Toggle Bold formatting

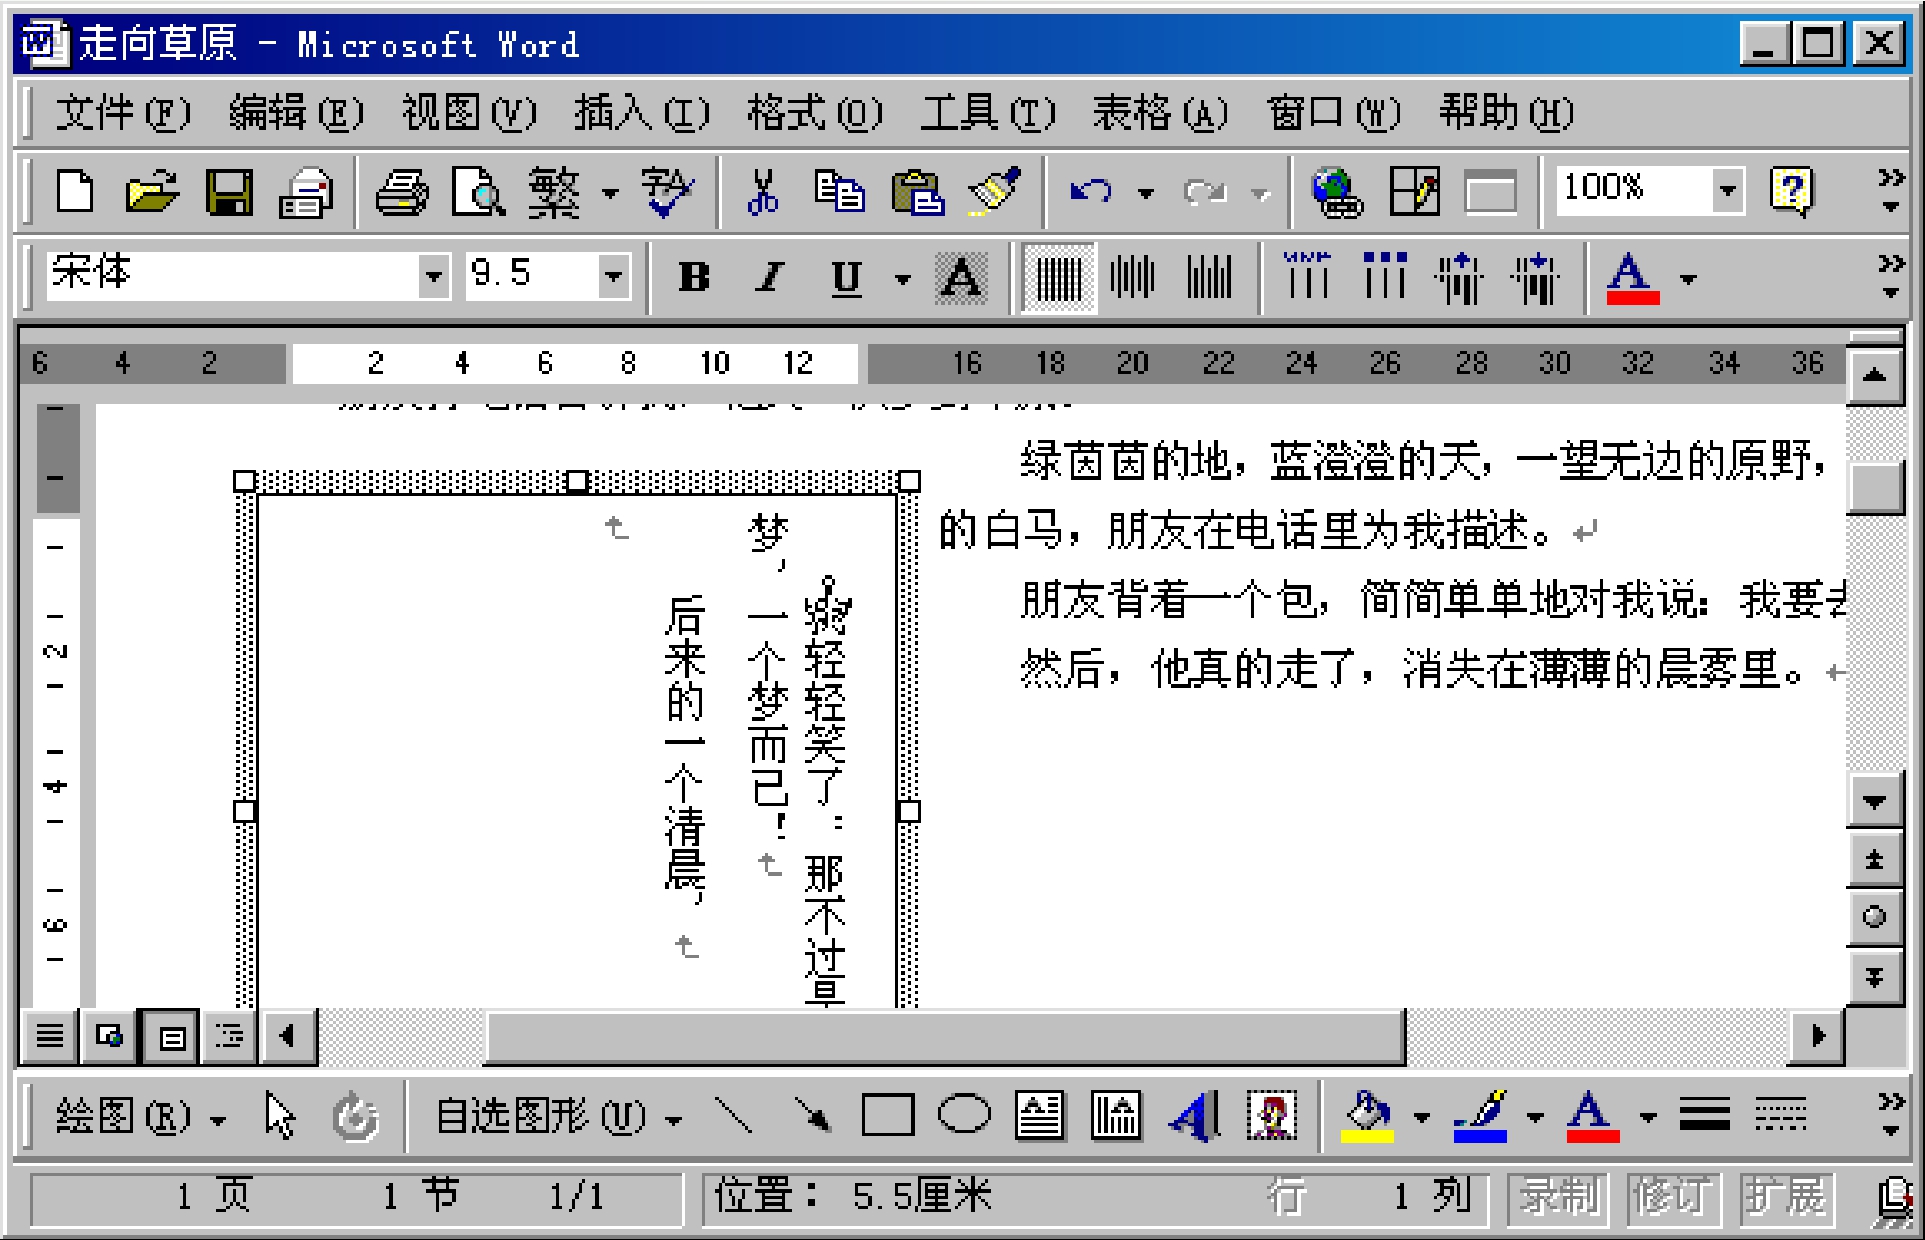[x=694, y=277]
